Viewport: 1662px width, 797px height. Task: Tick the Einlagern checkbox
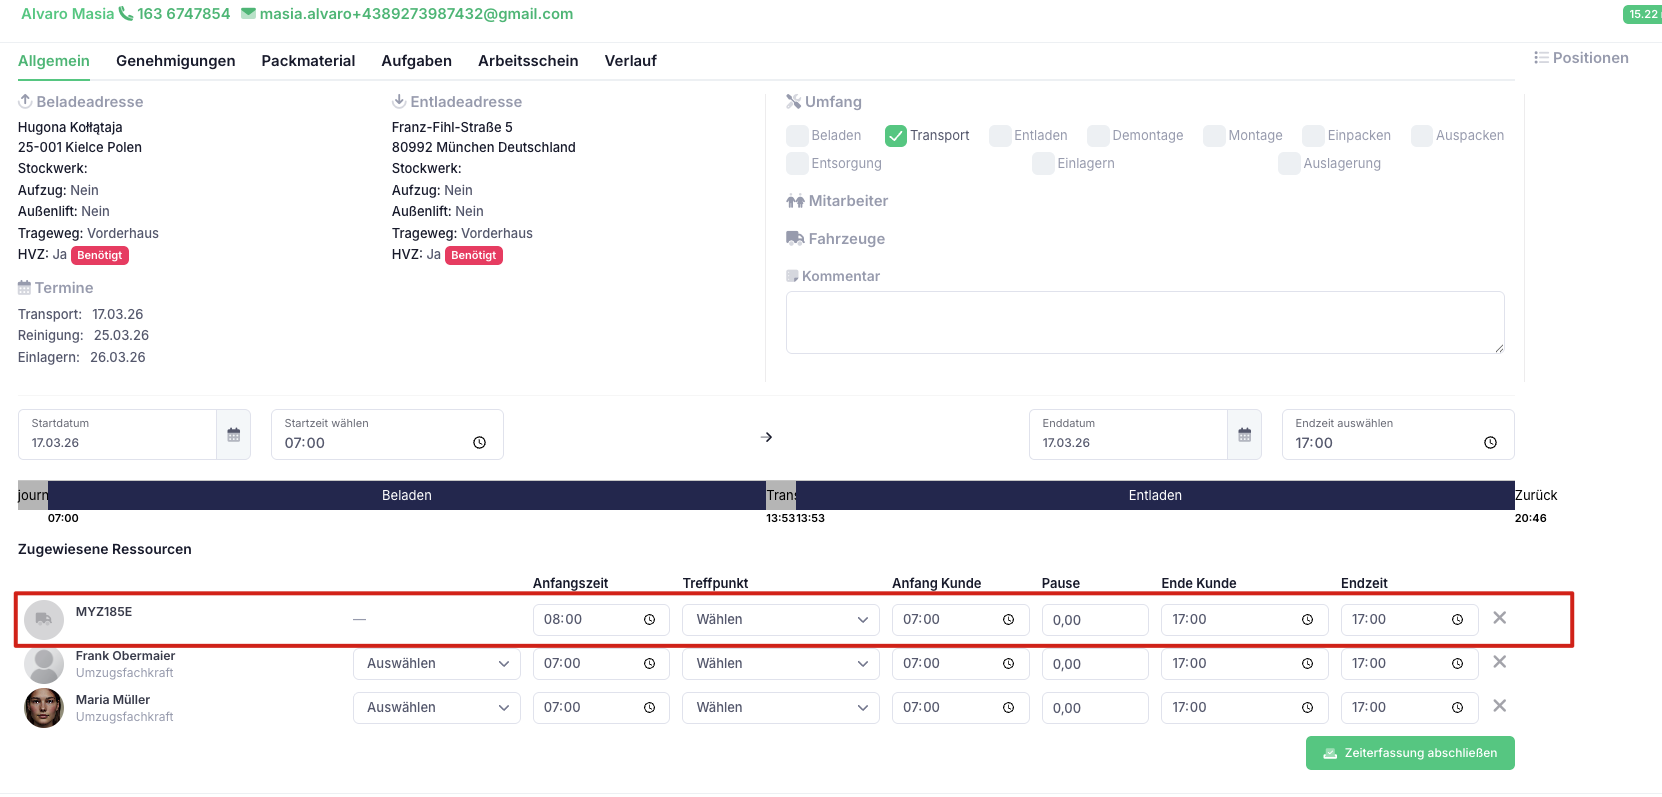1043,163
